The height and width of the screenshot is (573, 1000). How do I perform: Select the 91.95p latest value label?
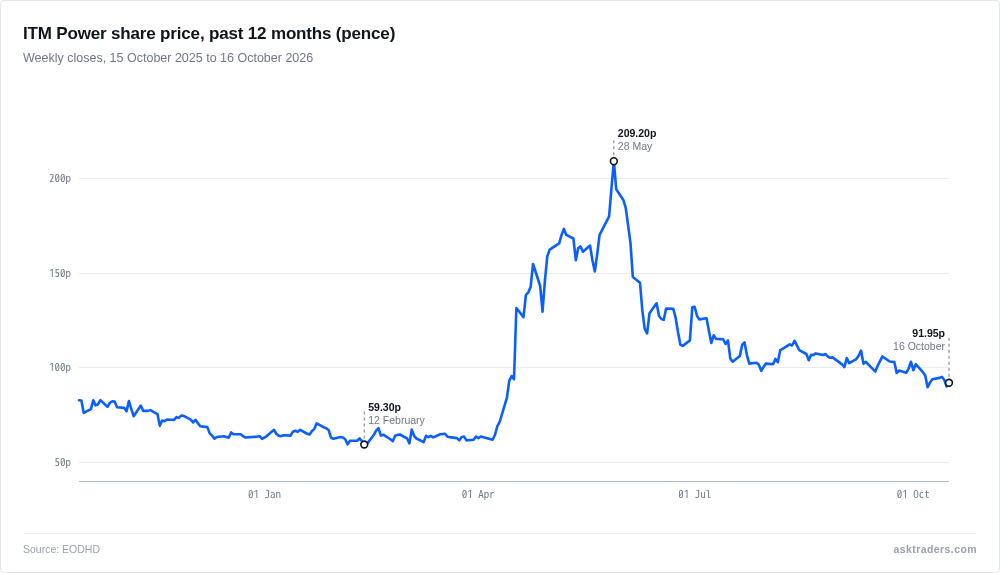[929, 333]
